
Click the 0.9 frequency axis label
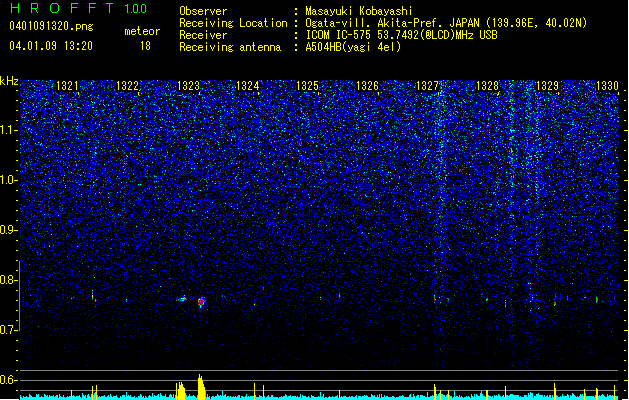(x=9, y=230)
